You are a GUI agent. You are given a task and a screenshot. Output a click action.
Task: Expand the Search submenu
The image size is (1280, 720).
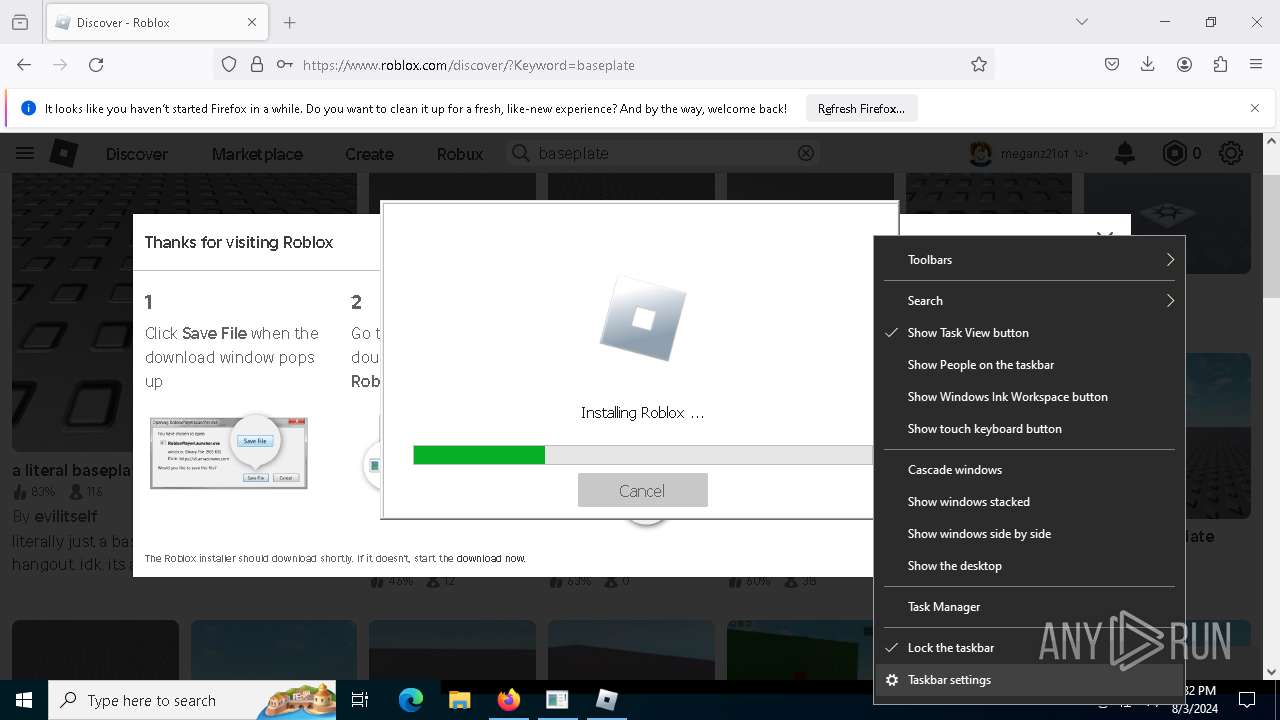(x=1029, y=301)
